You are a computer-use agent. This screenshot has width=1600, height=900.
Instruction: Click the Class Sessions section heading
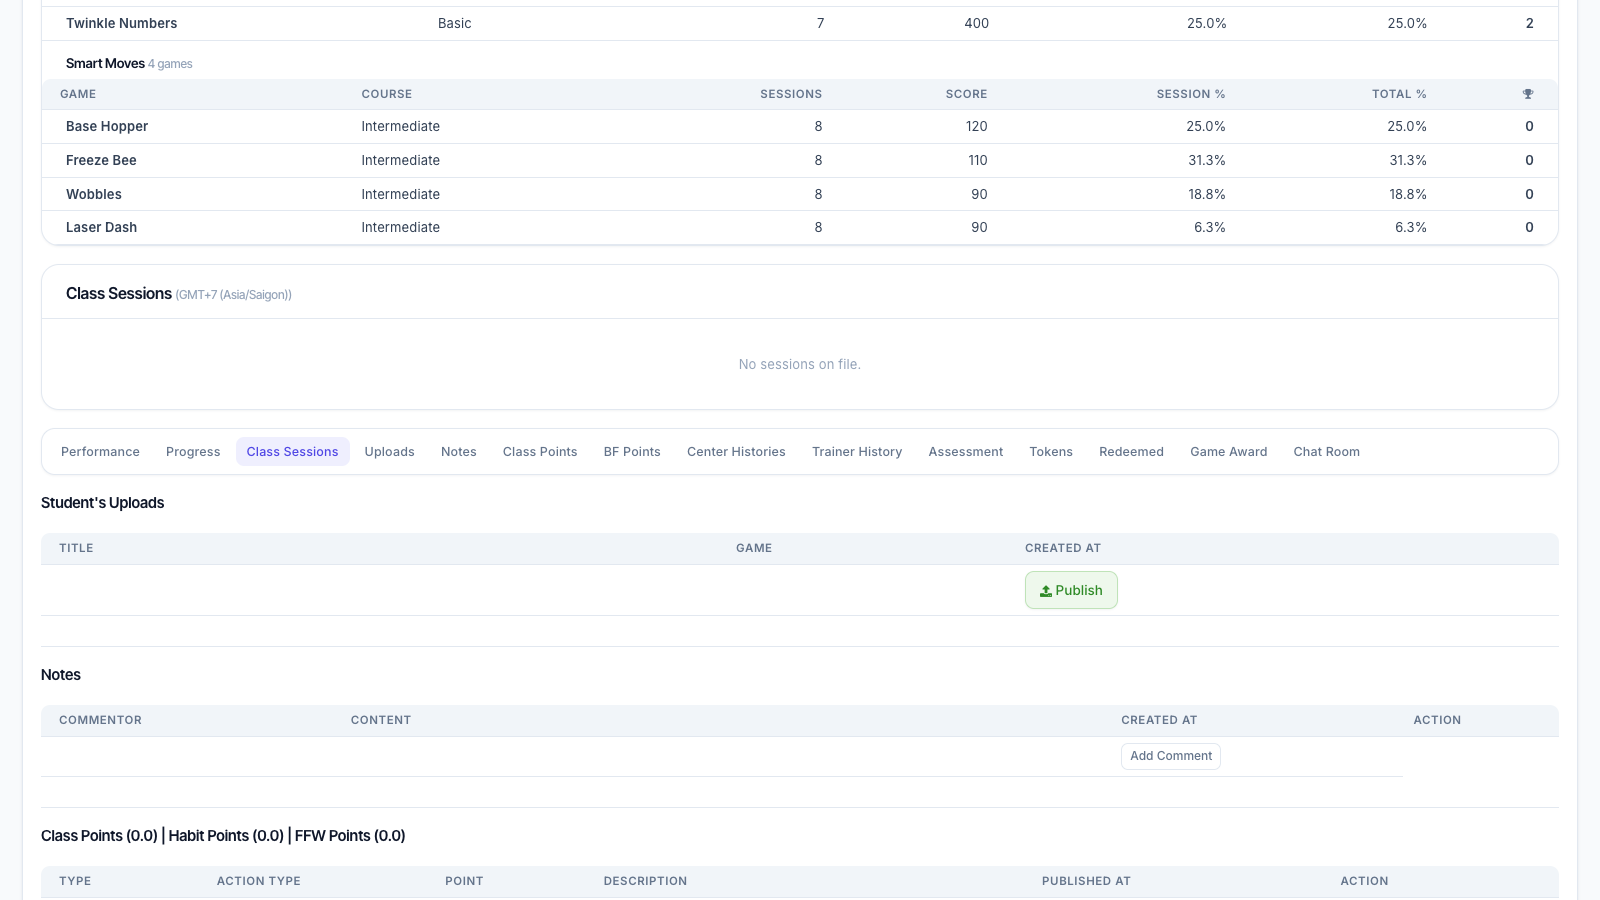pos(119,293)
